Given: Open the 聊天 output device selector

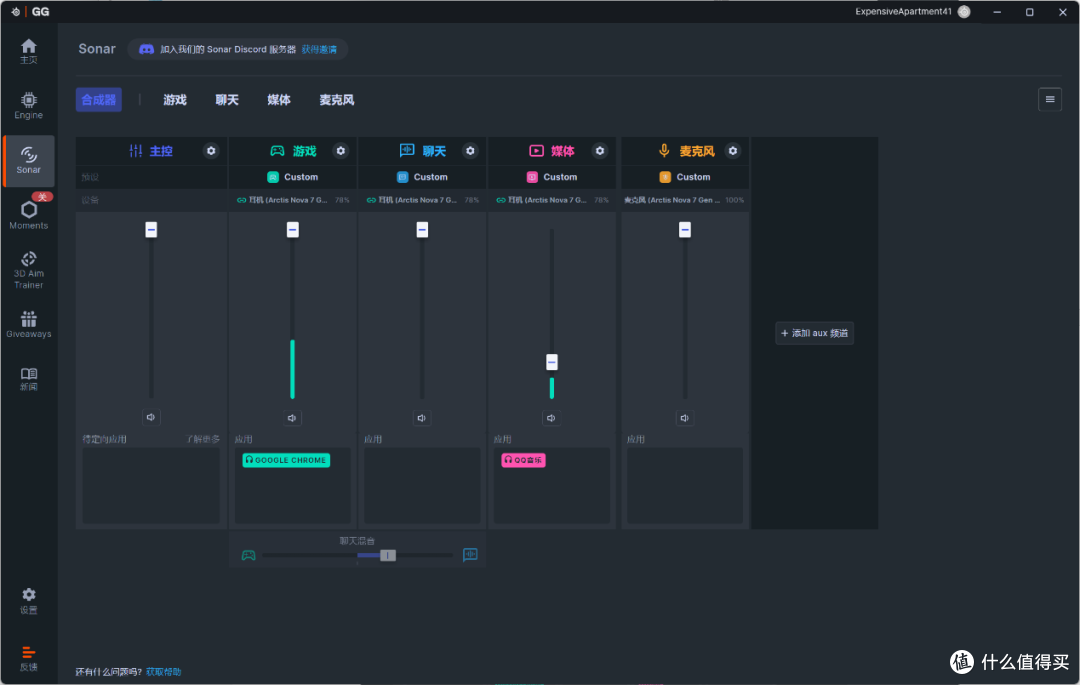Looking at the screenshot, I should (422, 200).
